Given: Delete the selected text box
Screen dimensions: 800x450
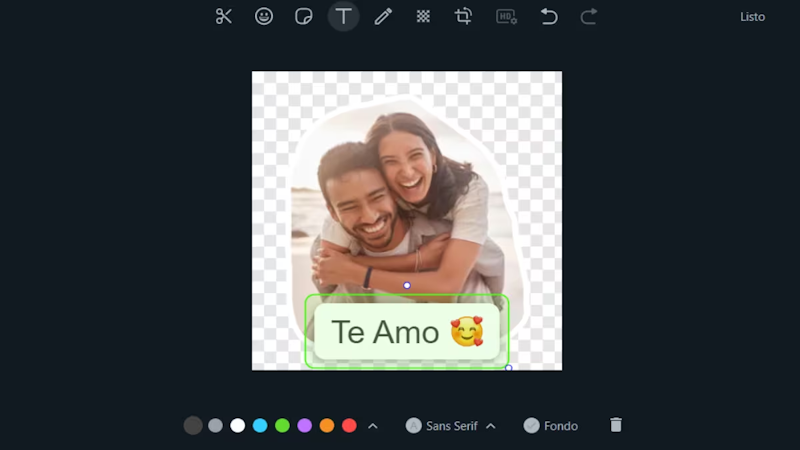Looking at the screenshot, I should pos(616,425).
